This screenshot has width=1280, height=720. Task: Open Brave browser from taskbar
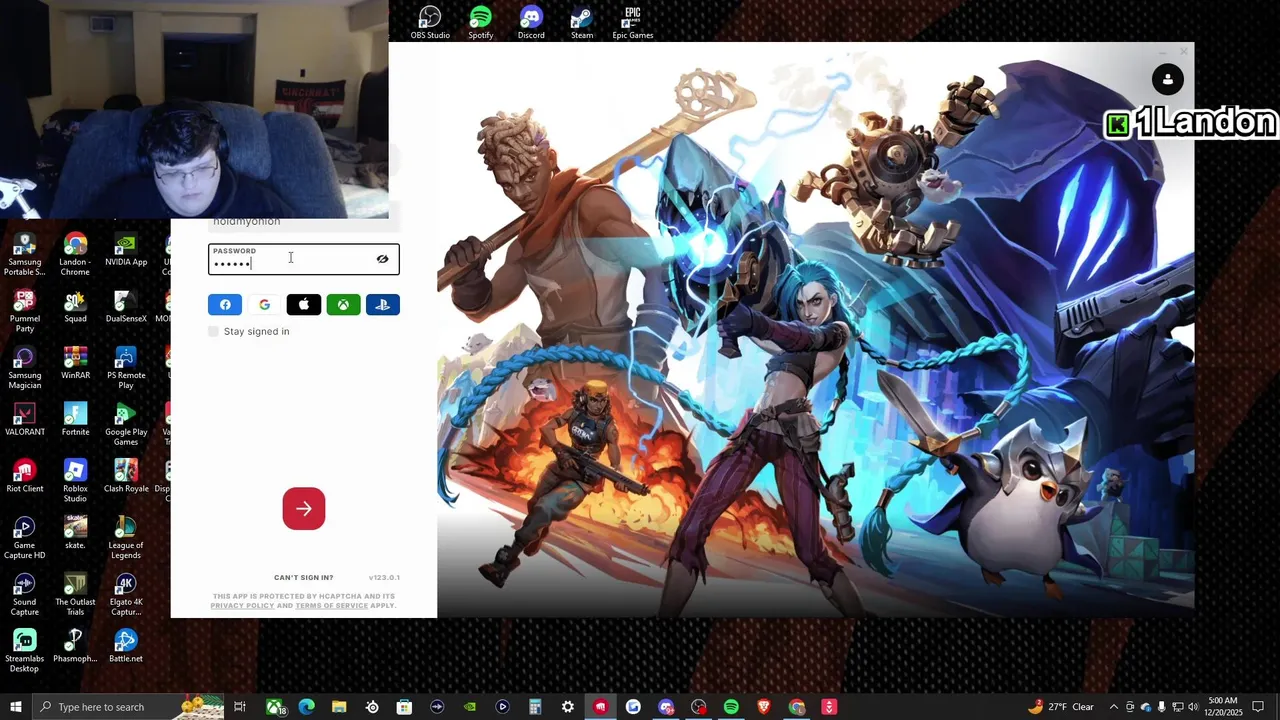764,707
